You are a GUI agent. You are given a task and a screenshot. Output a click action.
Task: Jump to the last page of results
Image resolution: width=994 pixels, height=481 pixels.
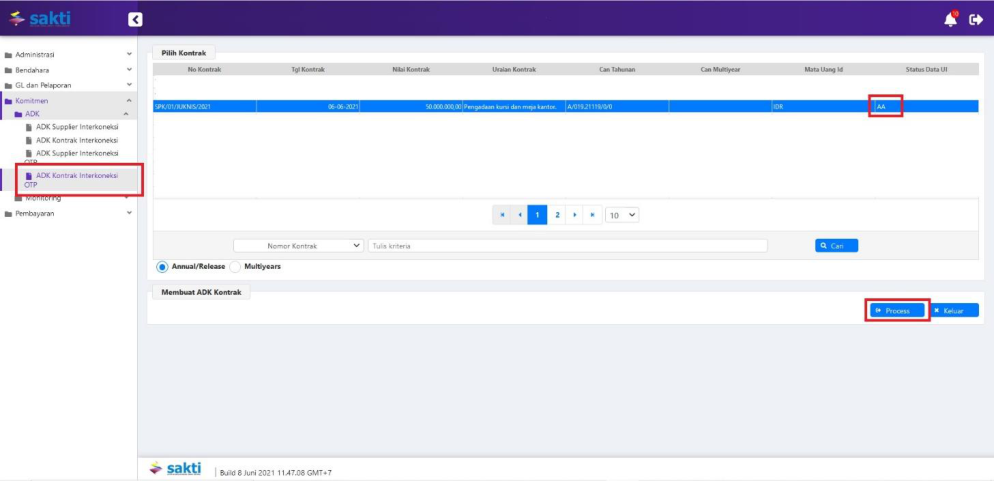[x=593, y=215]
